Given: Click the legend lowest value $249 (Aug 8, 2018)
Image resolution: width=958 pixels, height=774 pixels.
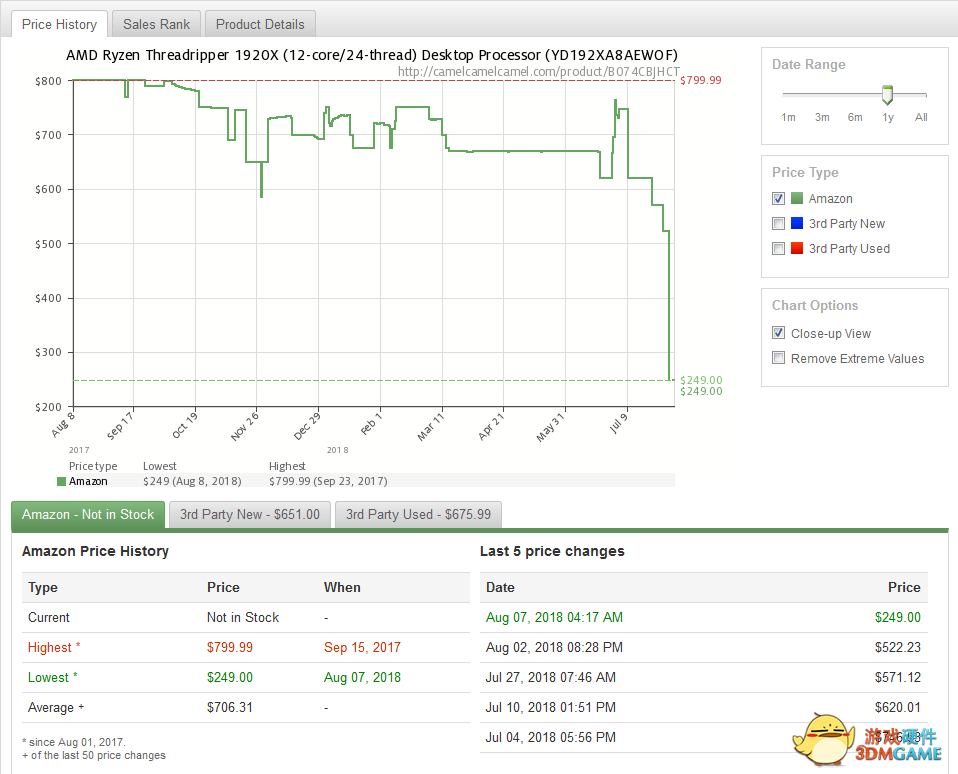Looking at the screenshot, I should tap(192, 481).
